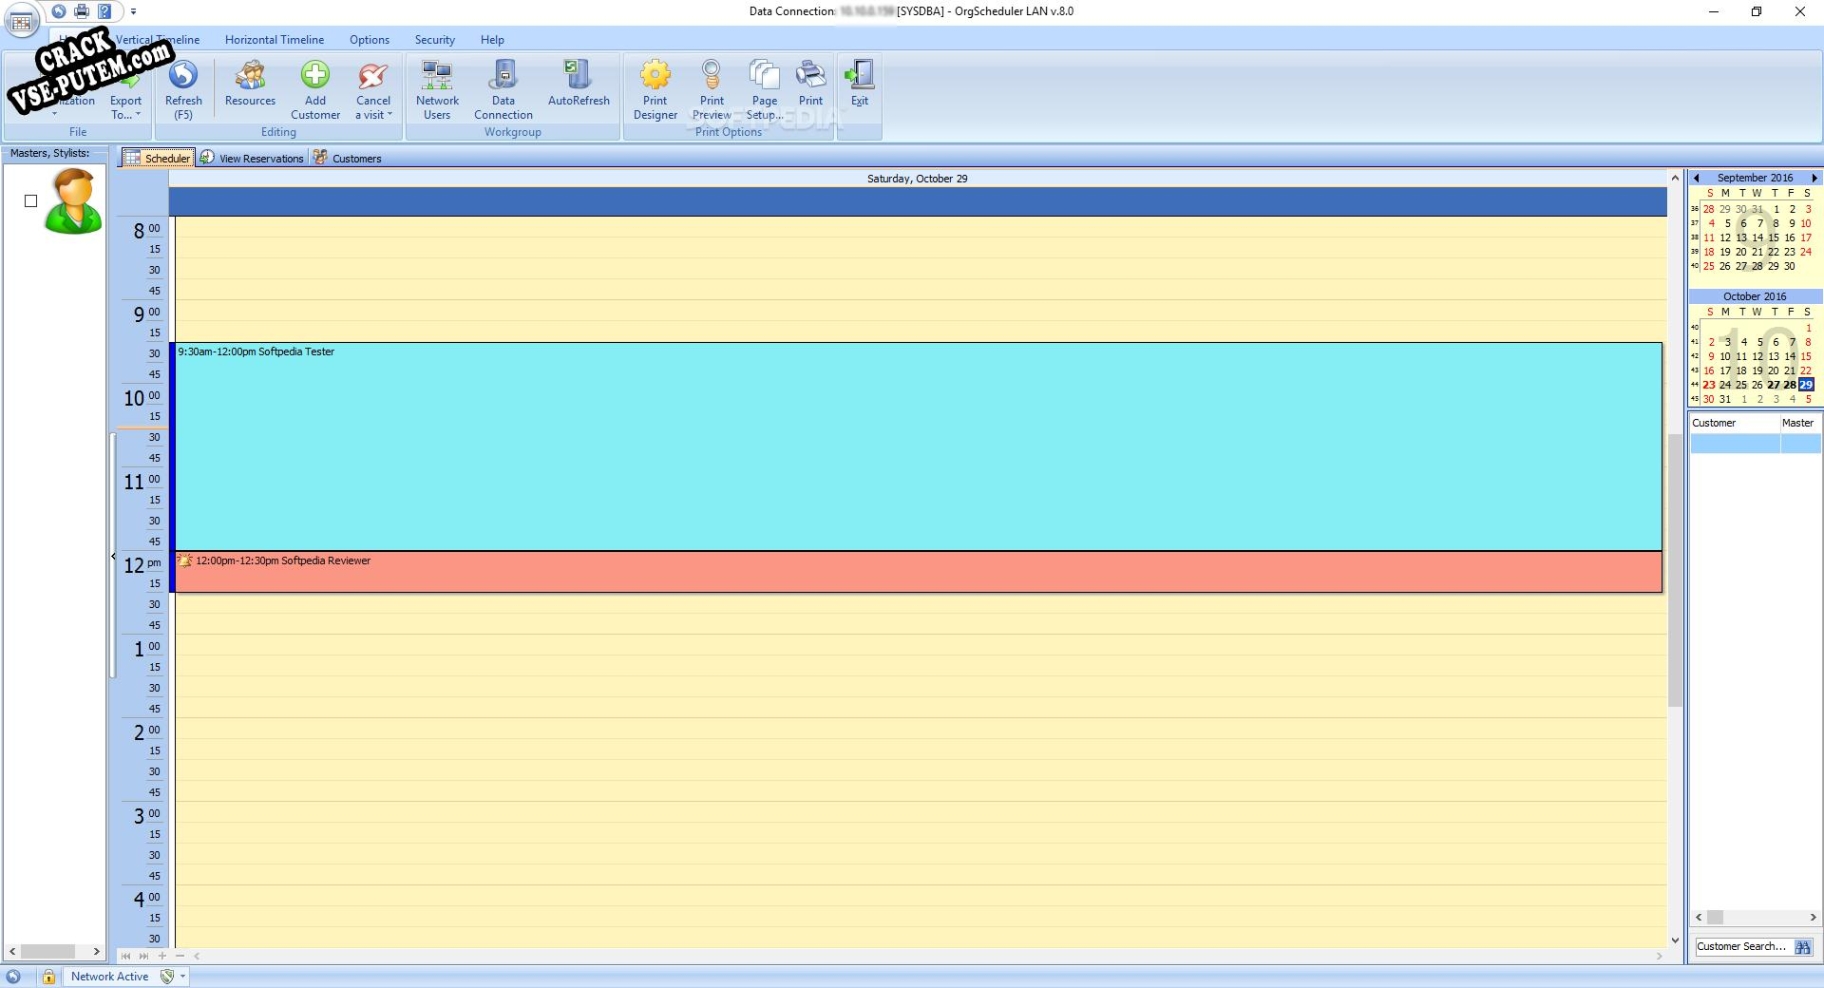Collapse the Masters panel with the splitter arrow
The height and width of the screenshot is (988, 1824).
113,557
